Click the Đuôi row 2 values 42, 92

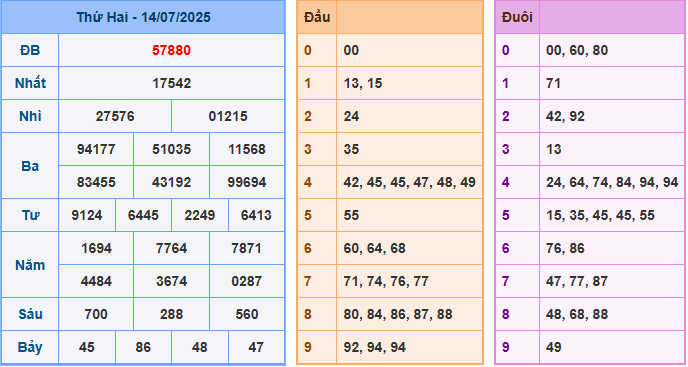(565, 116)
